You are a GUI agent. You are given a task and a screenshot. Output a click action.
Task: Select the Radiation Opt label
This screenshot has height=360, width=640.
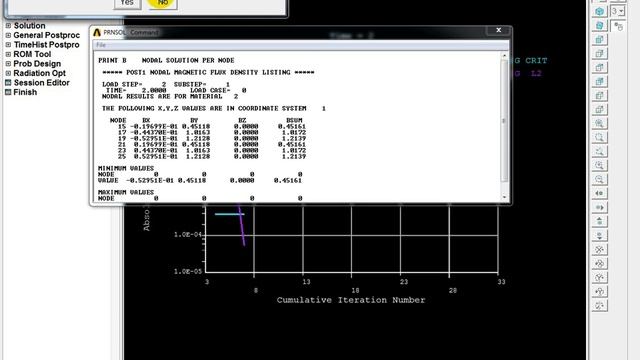(40, 73)
